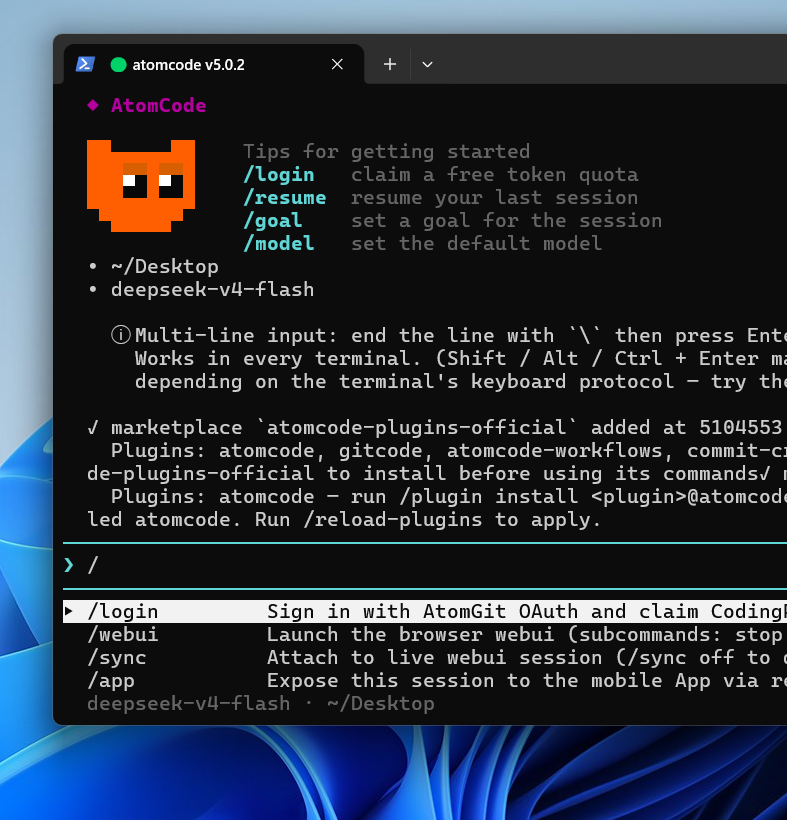Click 'Sign in with AtomGit OAuth' description
The height and width of the screenshot is (820, 787).
pyautogui.click(x=423, y=611)
